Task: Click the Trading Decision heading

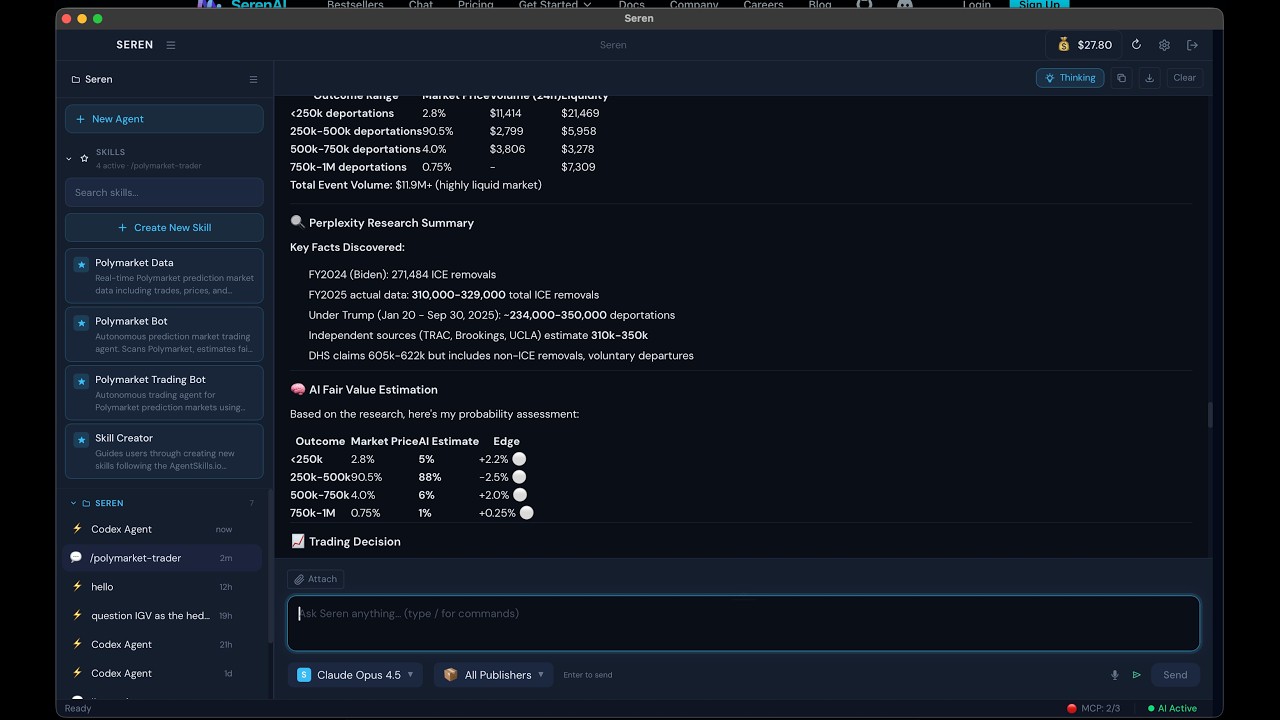Action: (354, 542)
